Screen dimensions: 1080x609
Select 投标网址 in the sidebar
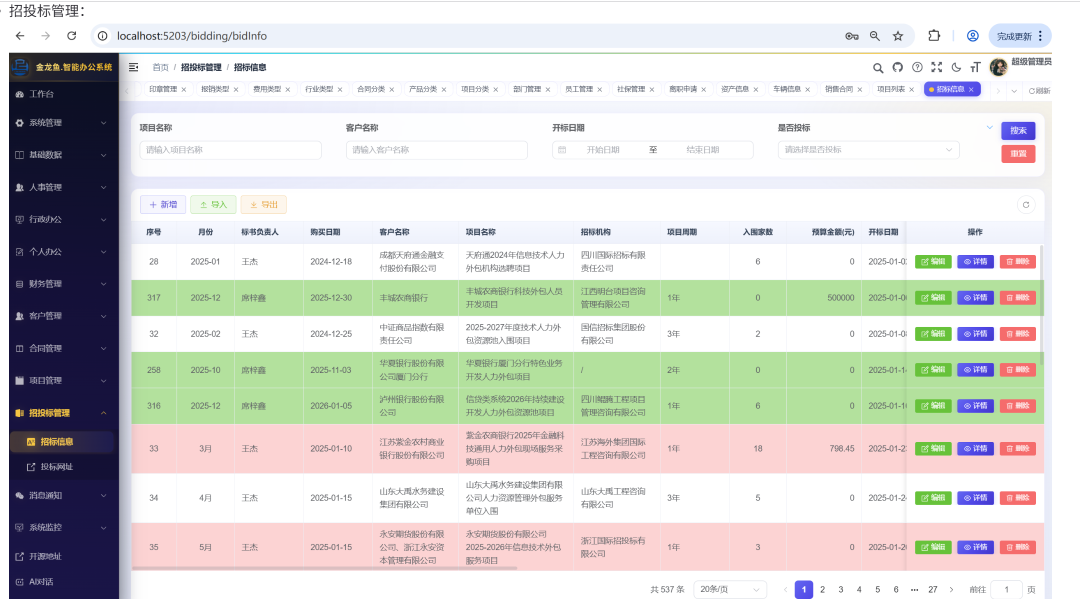56,467
